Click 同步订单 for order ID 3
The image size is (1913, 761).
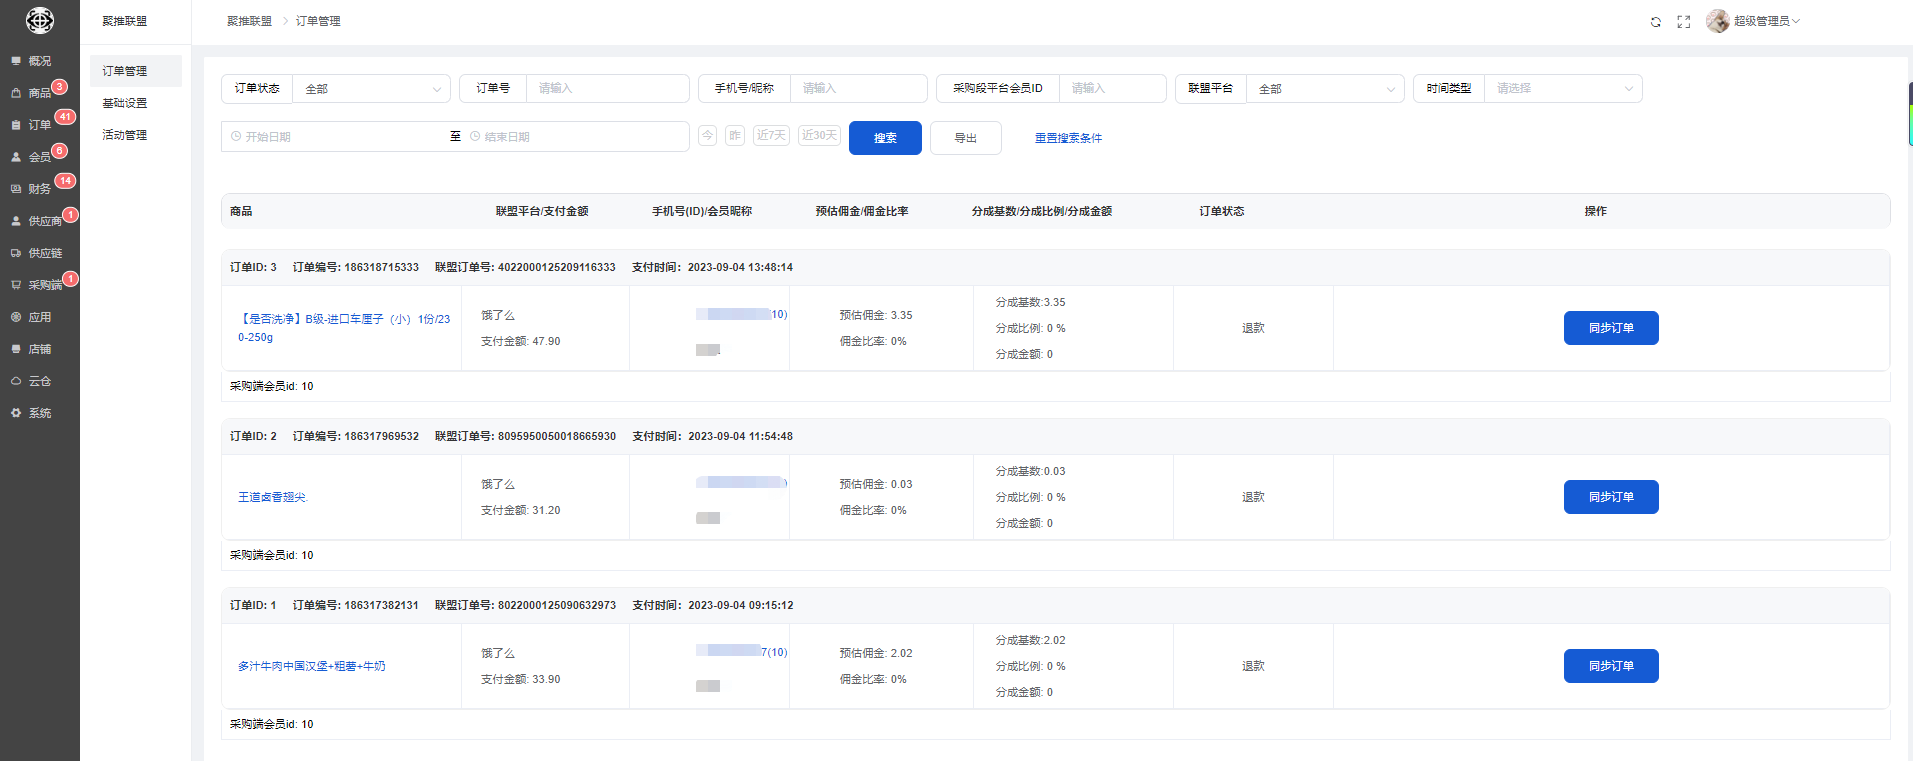pyautogui.click(x=1610, y=328)
